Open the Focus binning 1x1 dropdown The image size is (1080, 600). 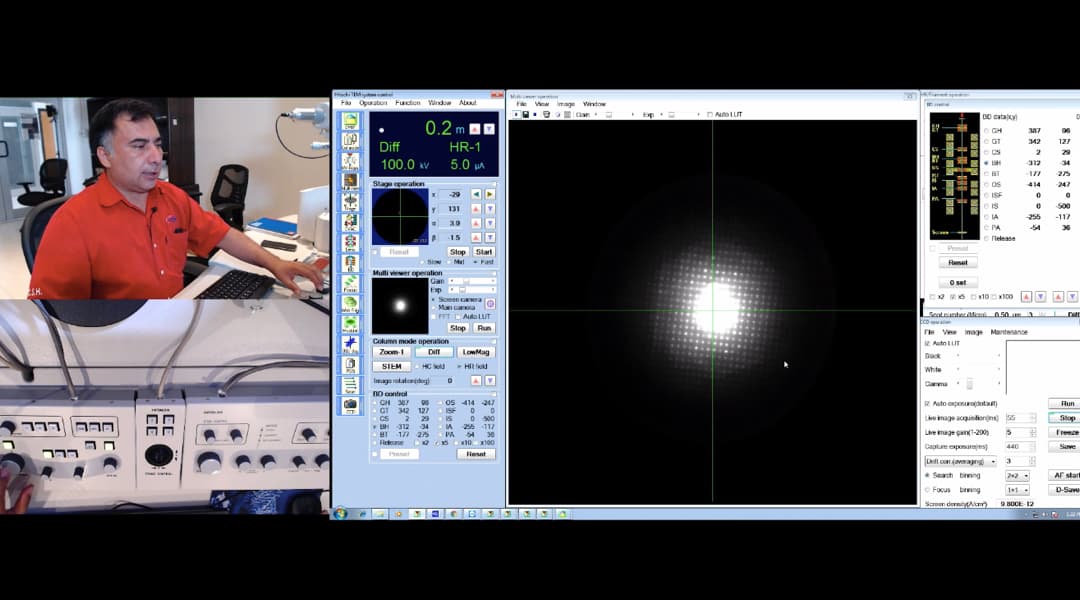pos(1017,490)
